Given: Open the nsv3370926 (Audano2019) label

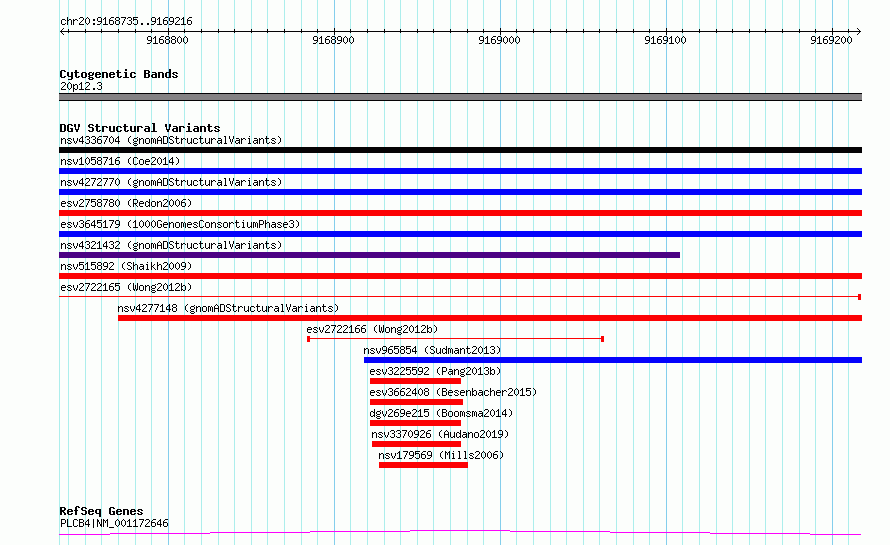Looking at the screenshot, I should (440, 434).
